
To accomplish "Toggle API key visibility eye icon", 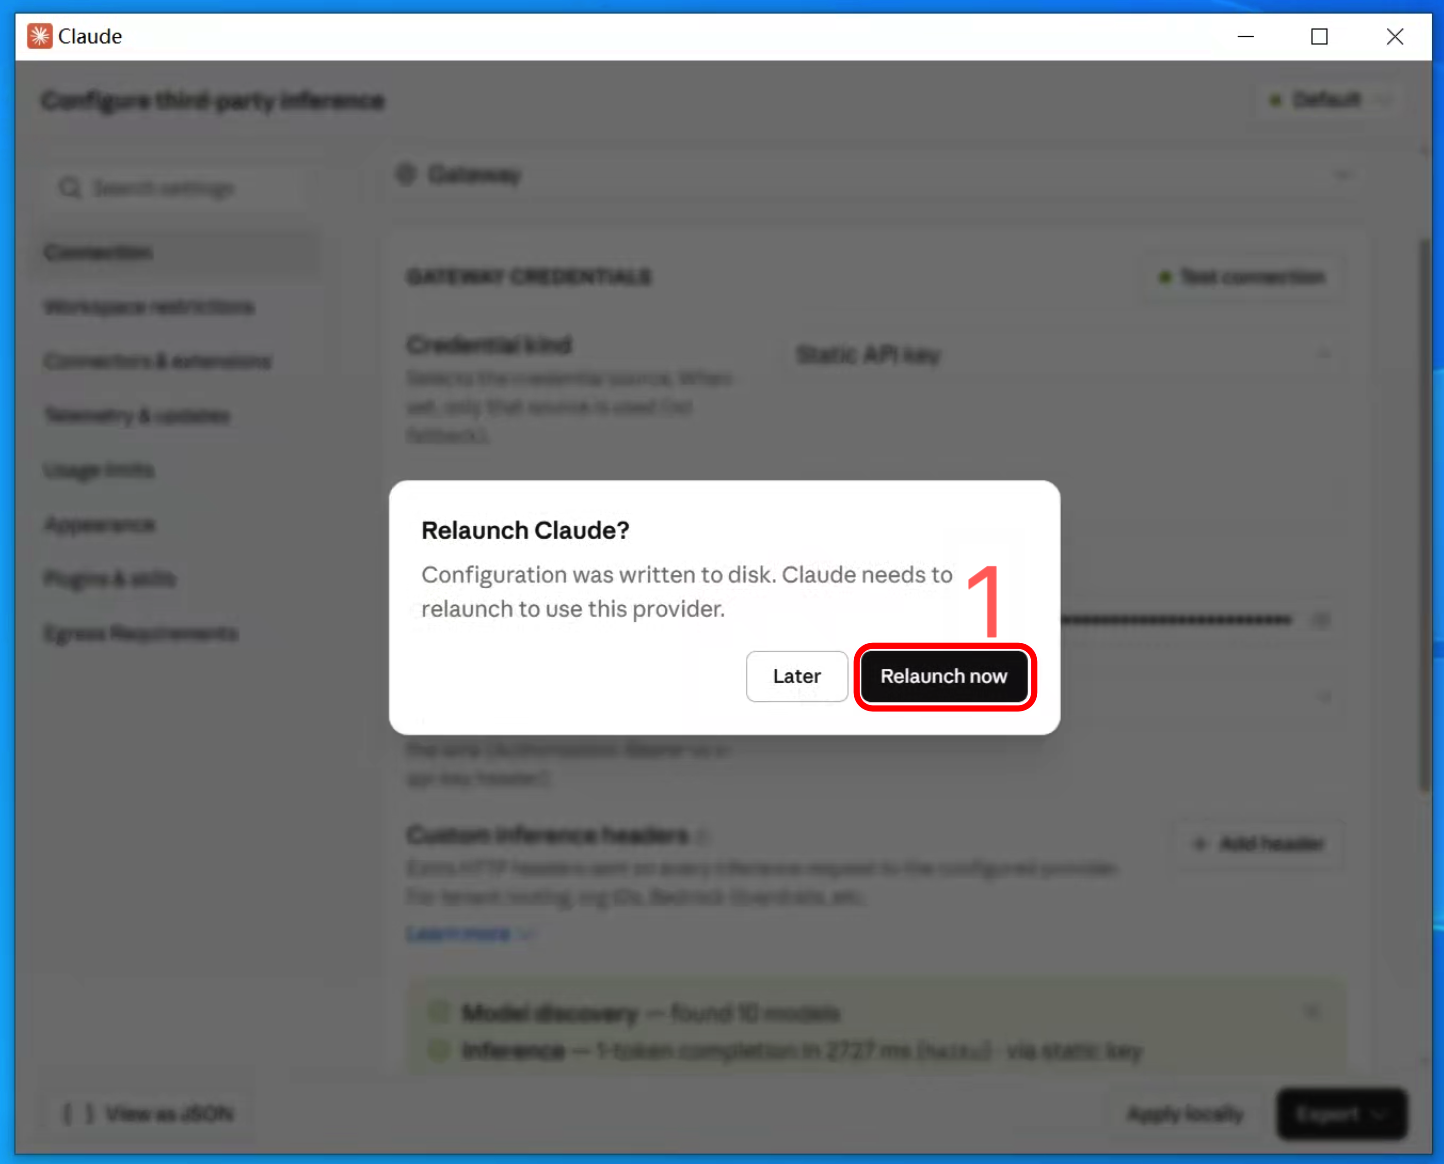I will 1321,620.
